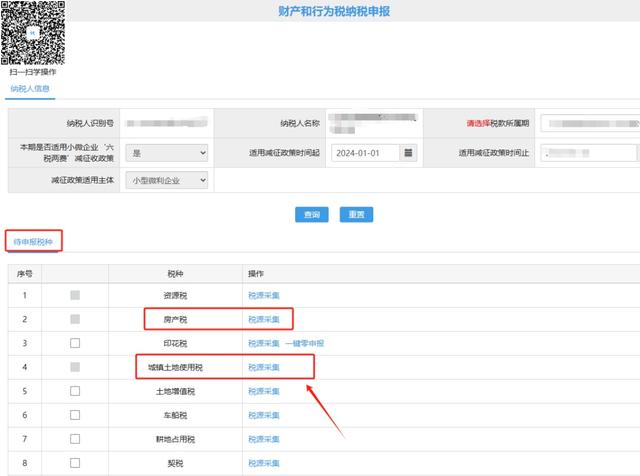Image resolution: width=640 pixels, height=476 pixels.
Task: Tick the checkbox for 房产税 row
Action: 75,319
